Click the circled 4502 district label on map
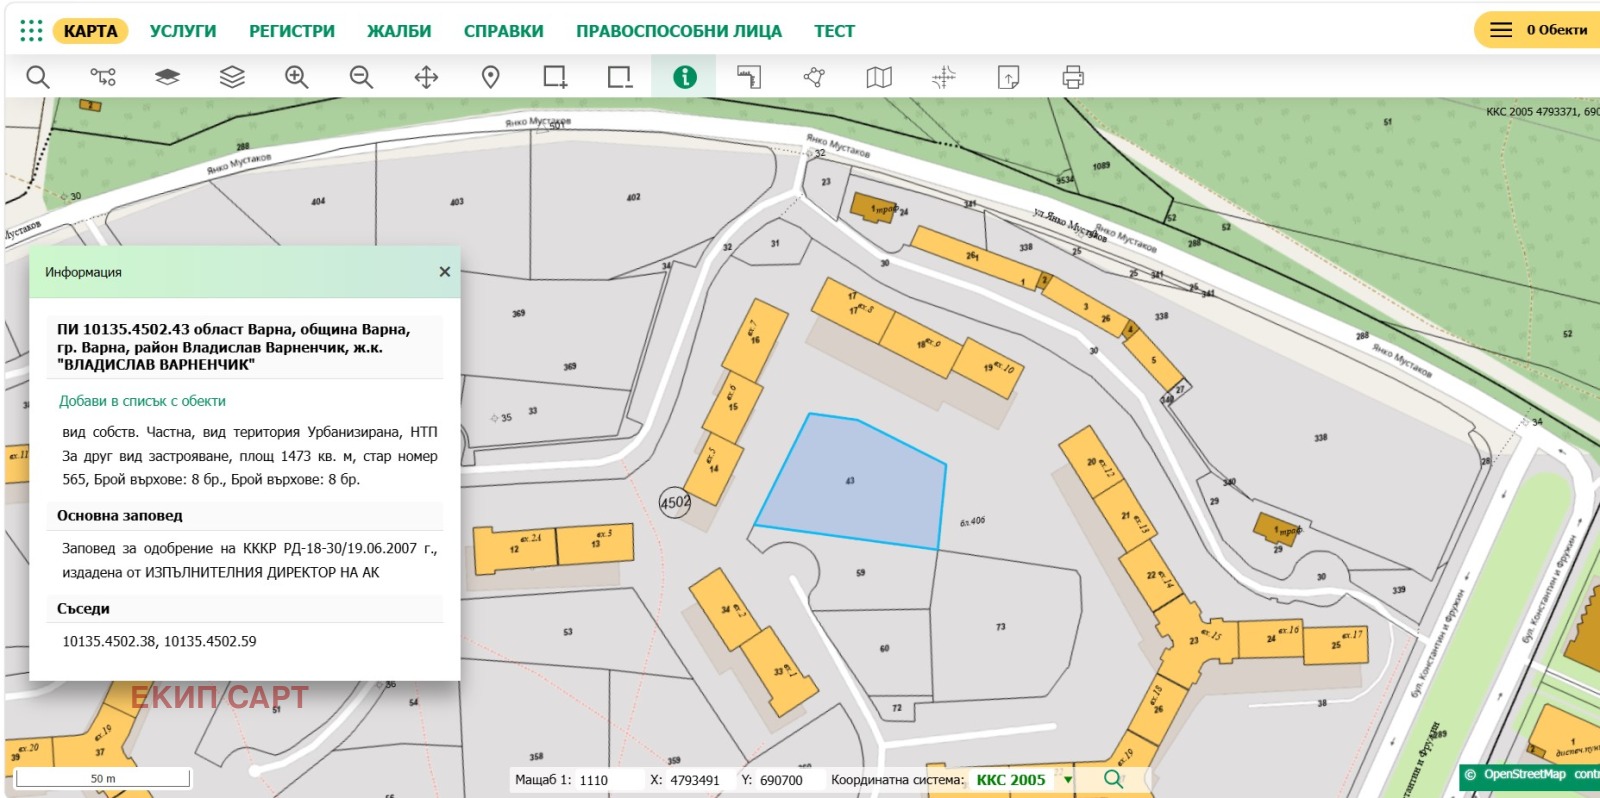 point(675,503)
